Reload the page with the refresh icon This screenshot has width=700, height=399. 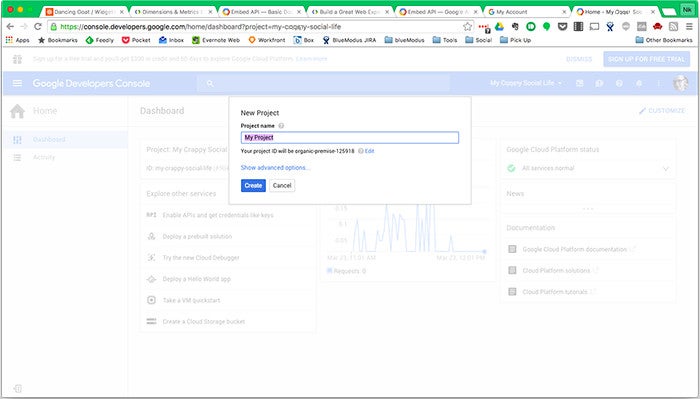pos(38,27)
